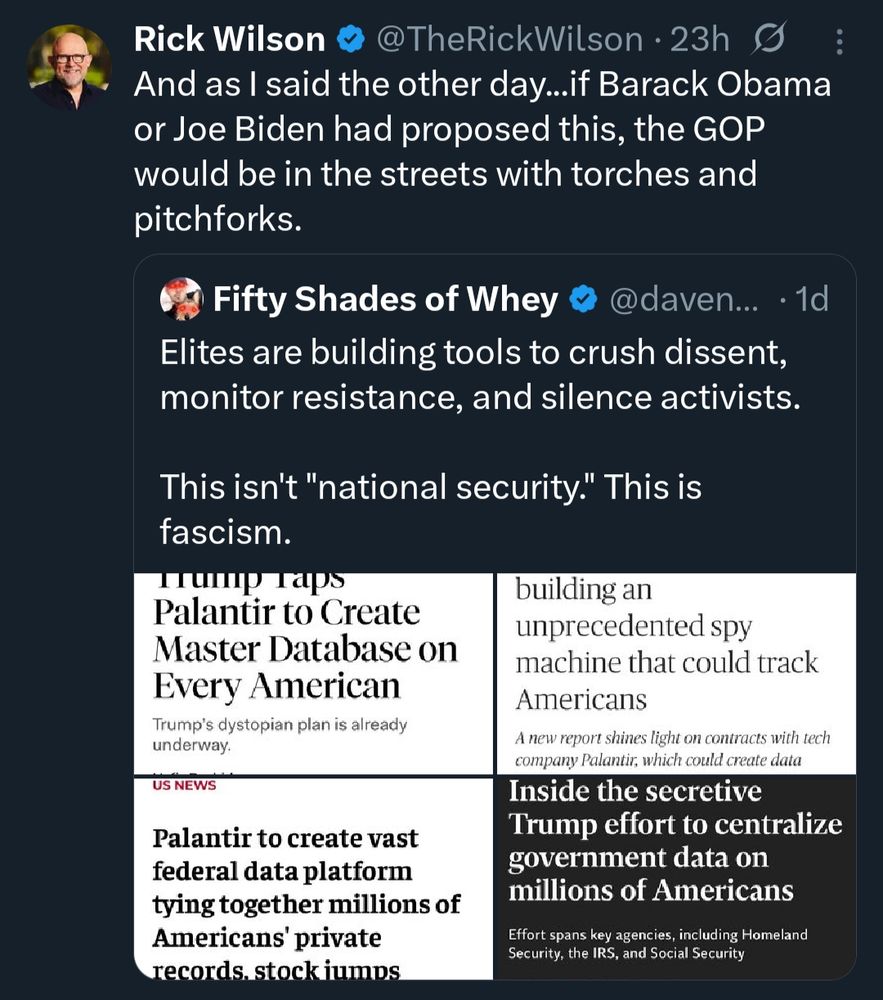Click Rick Wilson's blue verified badge
The height and width of the screenshot is (1000, 883).
(350, 40)
